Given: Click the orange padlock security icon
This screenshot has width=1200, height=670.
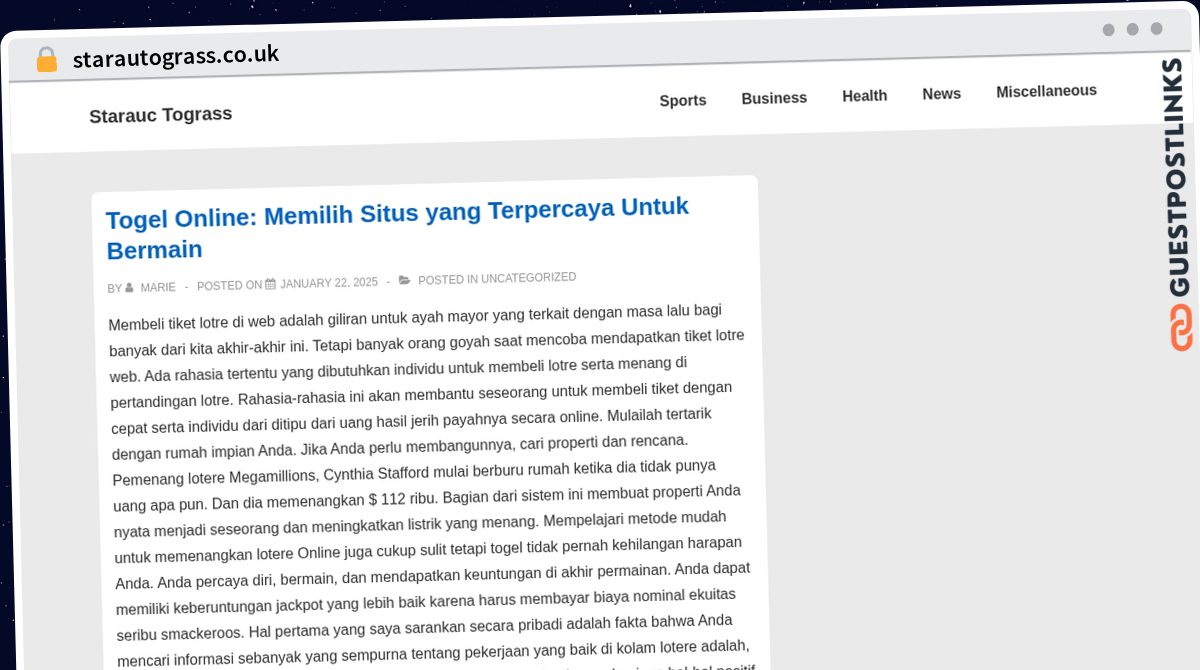Looking at the screenshot, I should point(46,60).
